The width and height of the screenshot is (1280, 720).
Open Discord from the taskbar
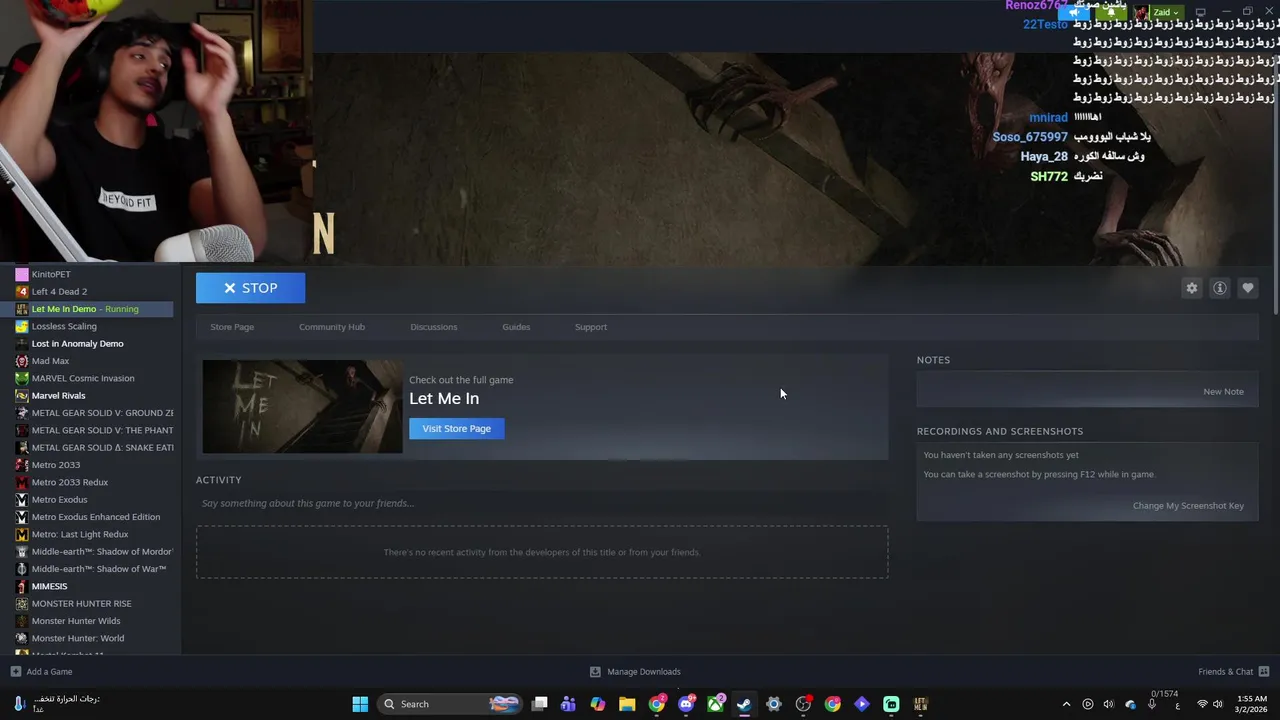tap(686, 704)
